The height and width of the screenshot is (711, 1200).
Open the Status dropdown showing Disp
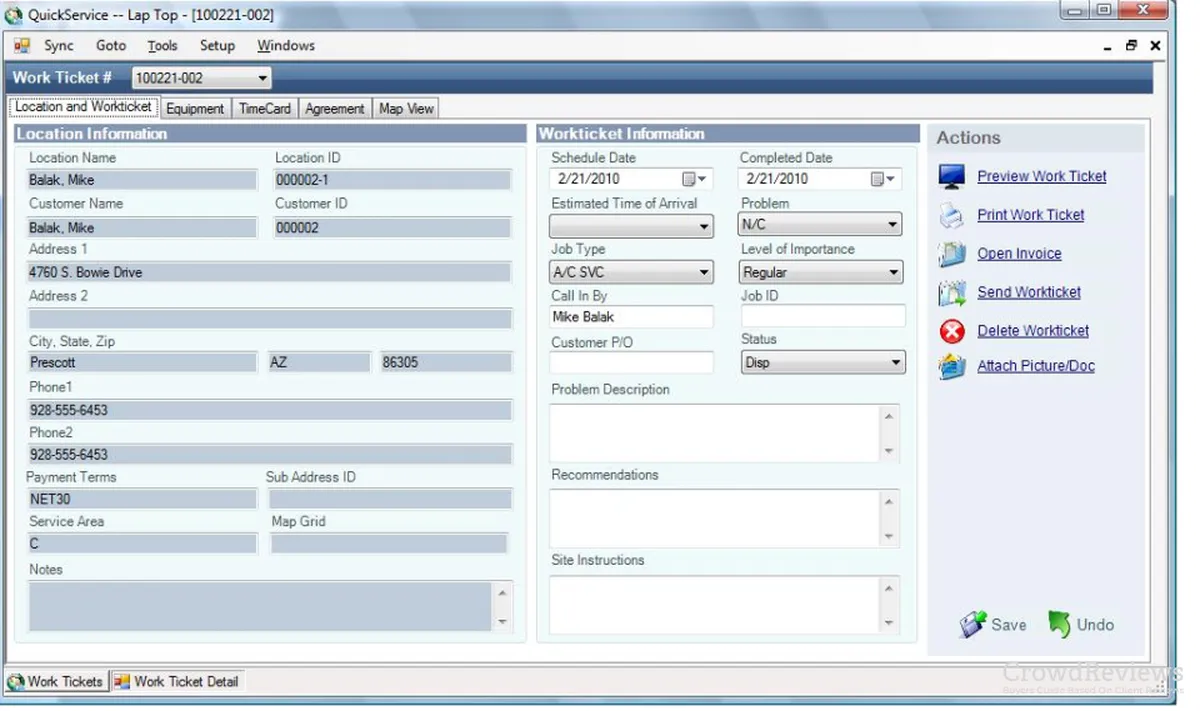point(895,363)
